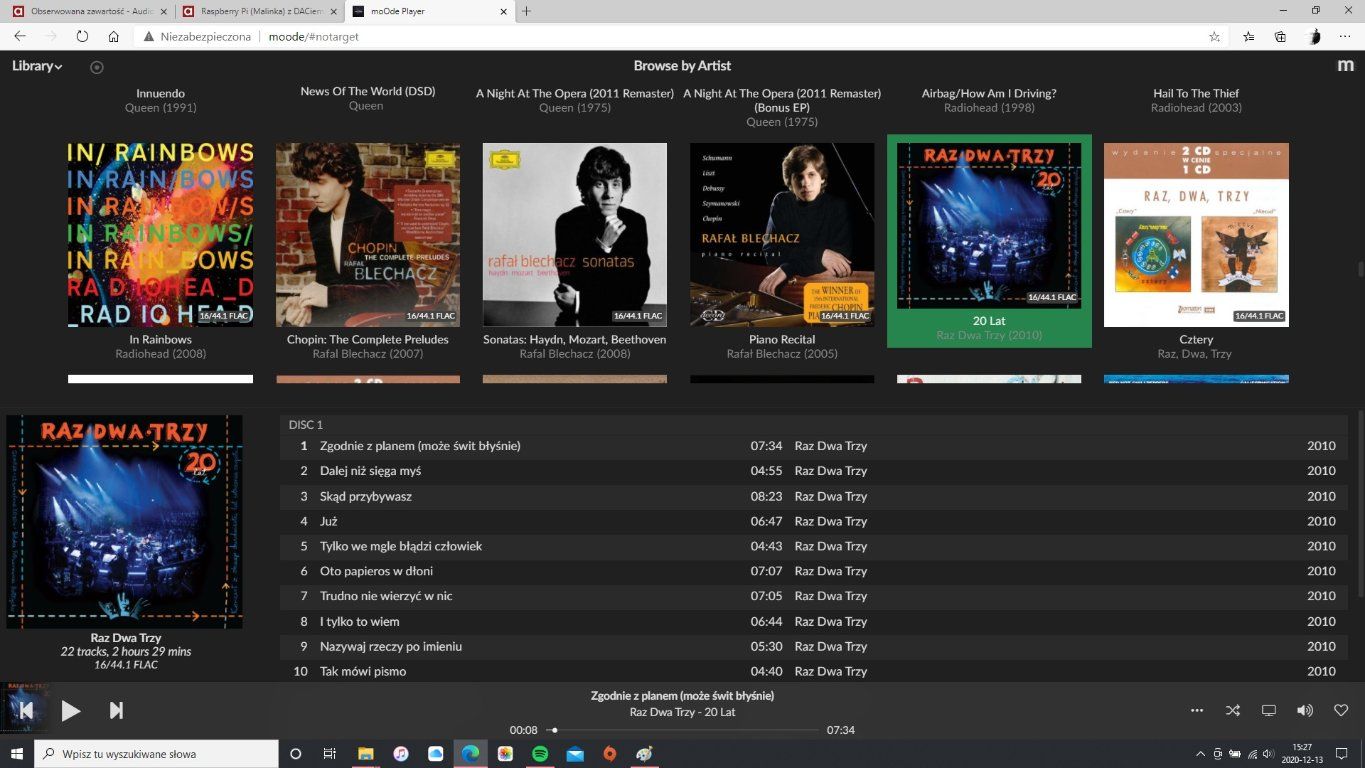Image resolution: width=1365 pixels, height=768 pixels.
Task: Open the moOde 'm' main menu
Action: pos(1345,66)
